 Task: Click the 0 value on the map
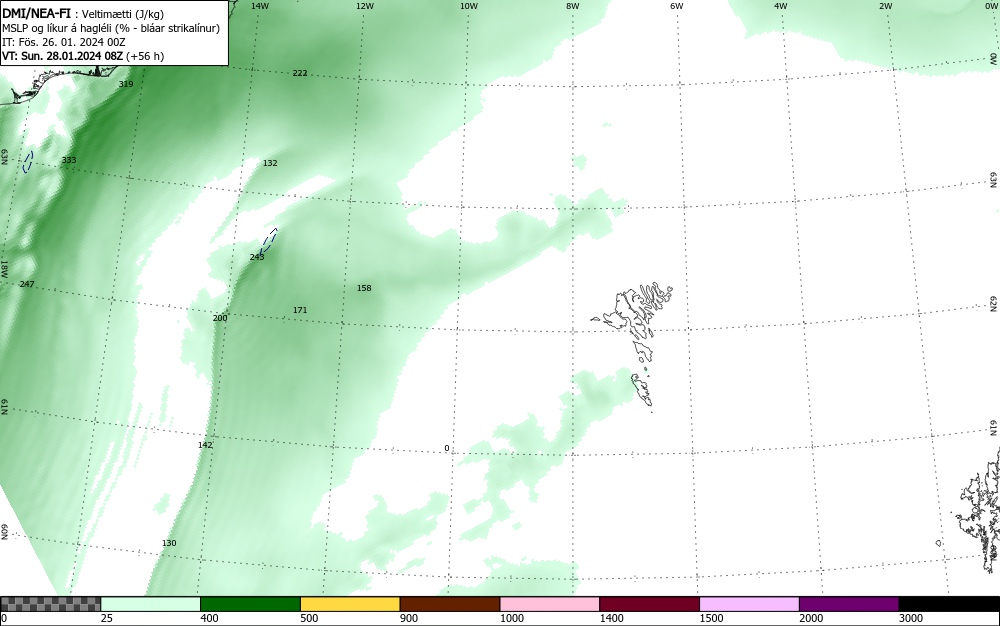click(x=446, y=449)
